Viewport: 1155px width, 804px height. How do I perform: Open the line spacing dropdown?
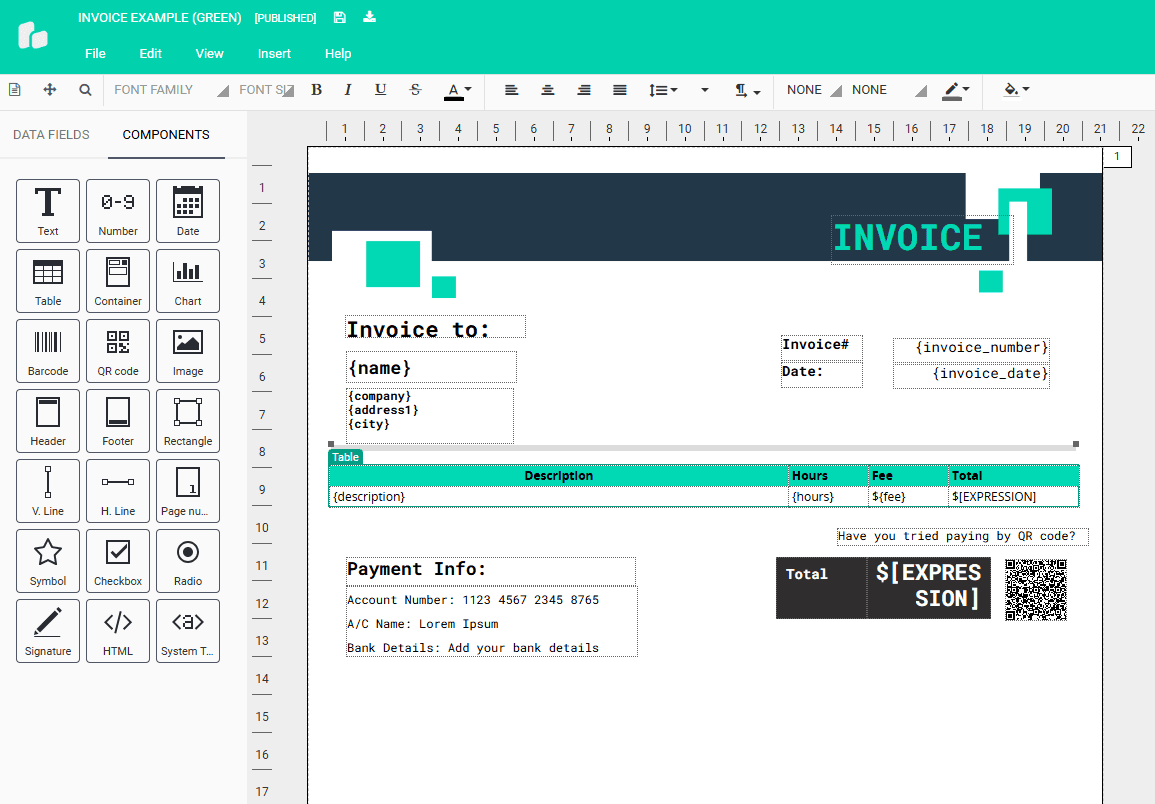click(663, 89)
